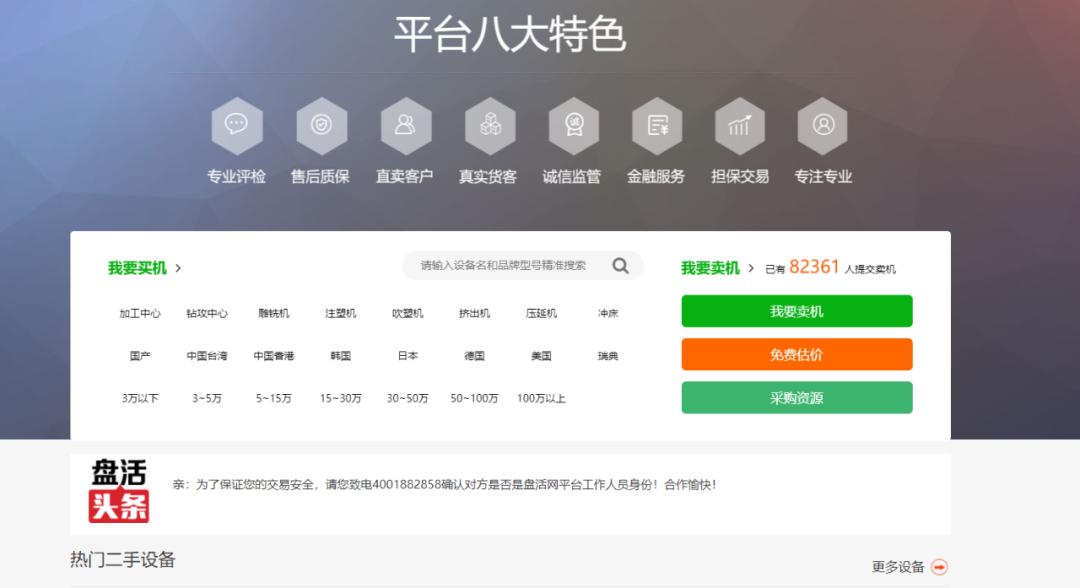Click the 专业评检 hexagon icon
Screen dimensions: 1080x588
236,128
